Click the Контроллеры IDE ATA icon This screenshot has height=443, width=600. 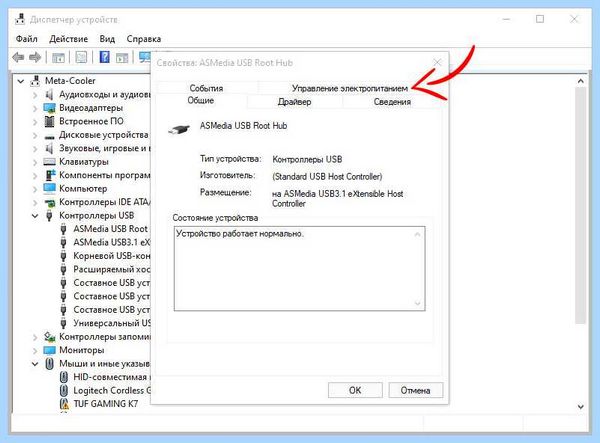coord(50,203)
